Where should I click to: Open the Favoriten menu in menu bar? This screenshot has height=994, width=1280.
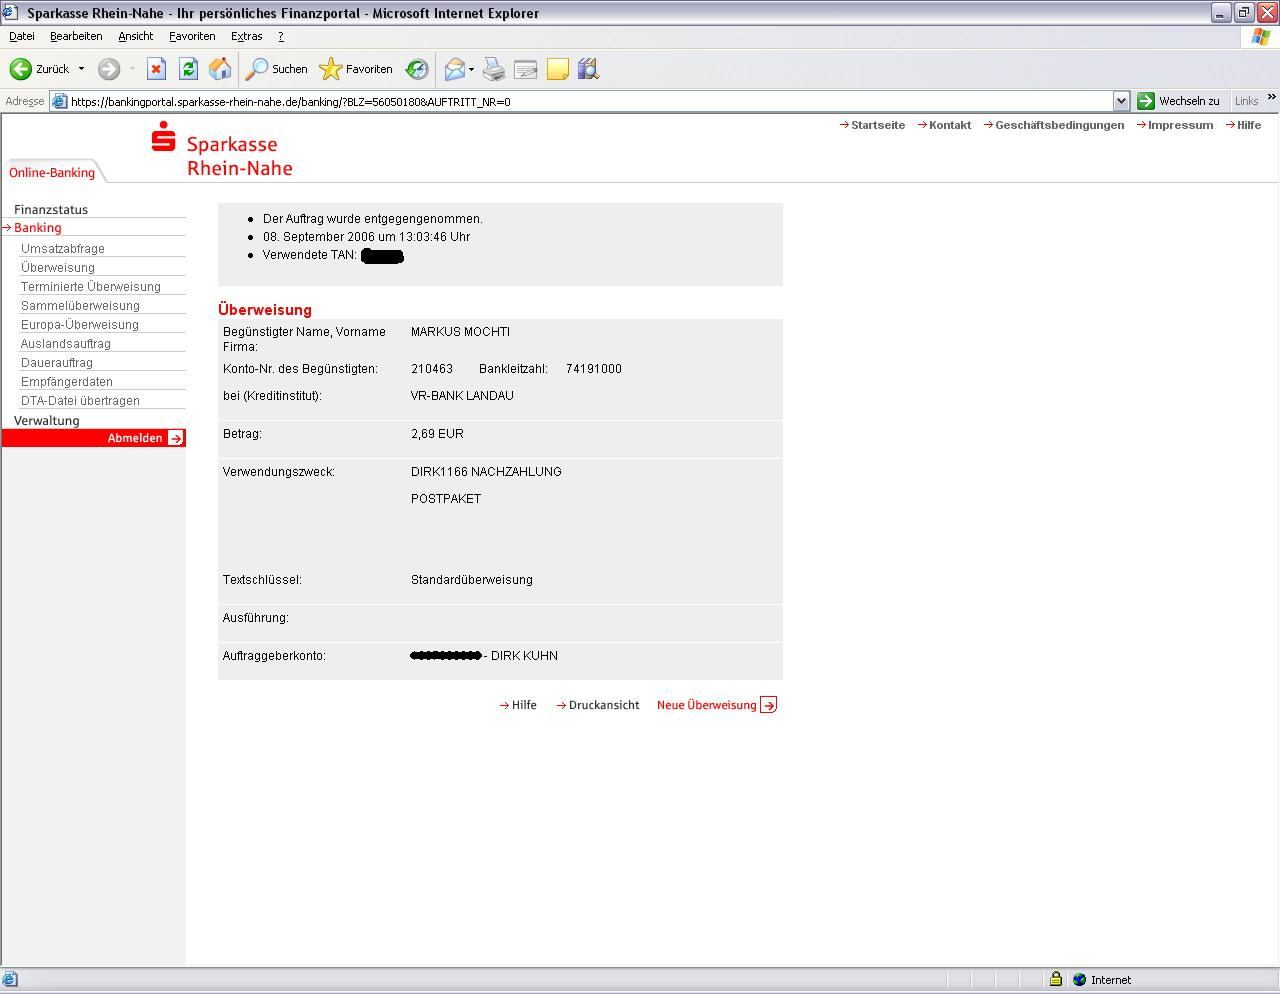coord(192,36)
